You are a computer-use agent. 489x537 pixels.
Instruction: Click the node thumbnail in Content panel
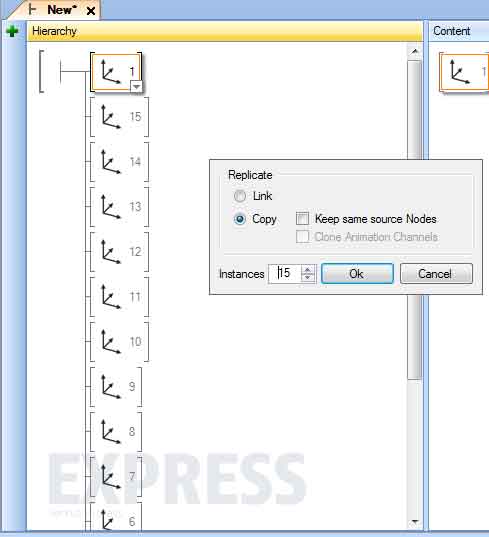(x=464, y=72)
